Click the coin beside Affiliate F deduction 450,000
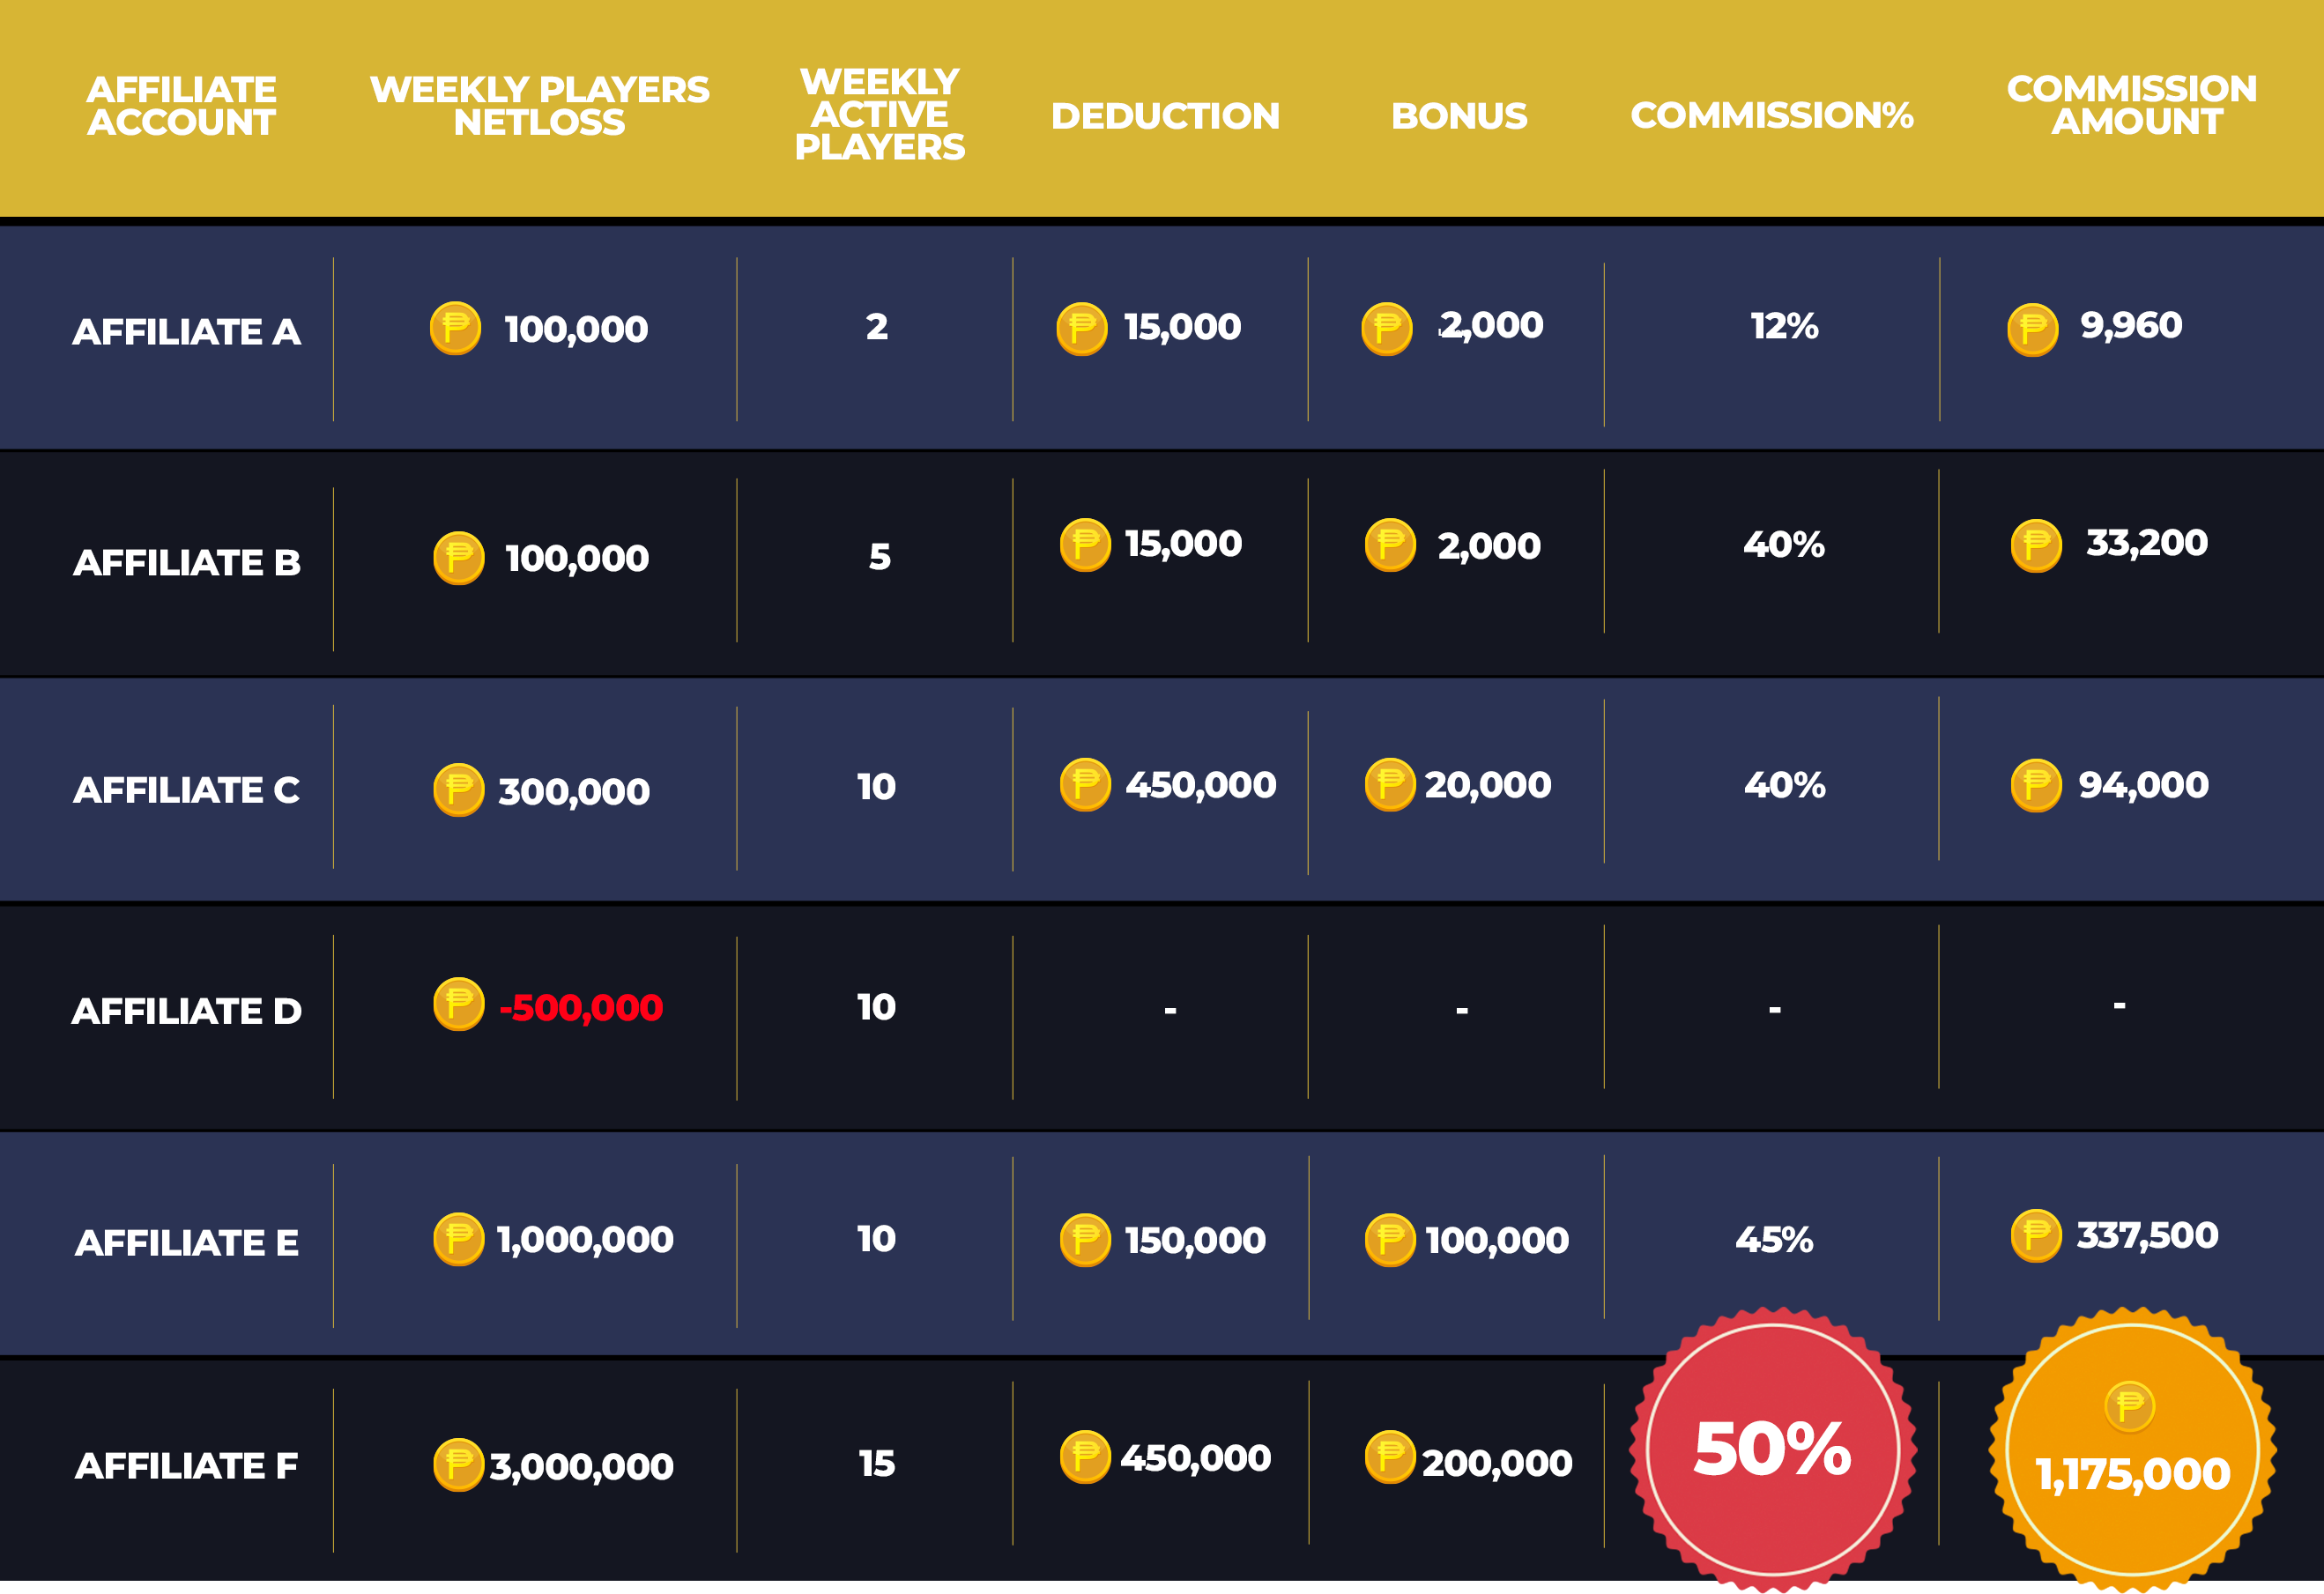 1085,1457
